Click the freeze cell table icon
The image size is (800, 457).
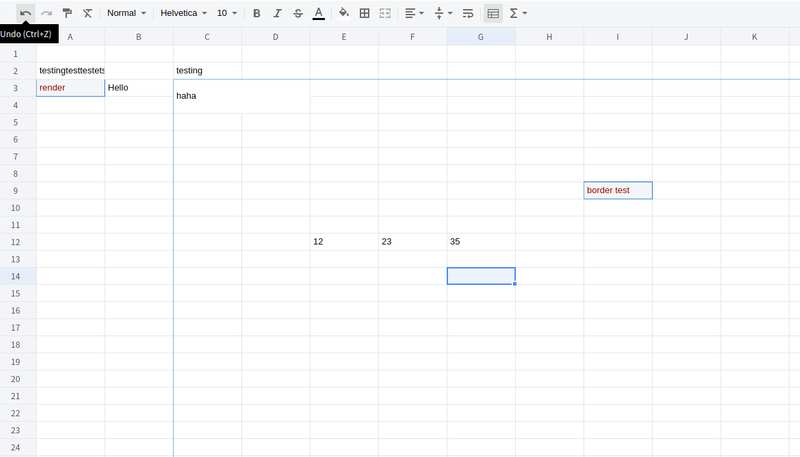coord(493,13)
